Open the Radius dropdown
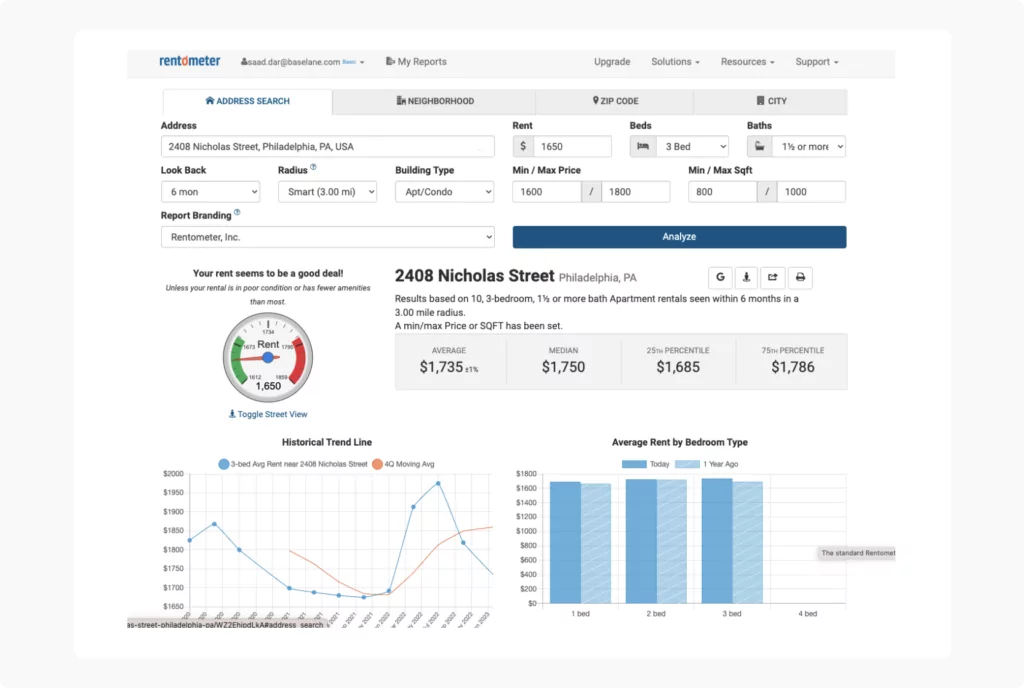 [327, 192]
